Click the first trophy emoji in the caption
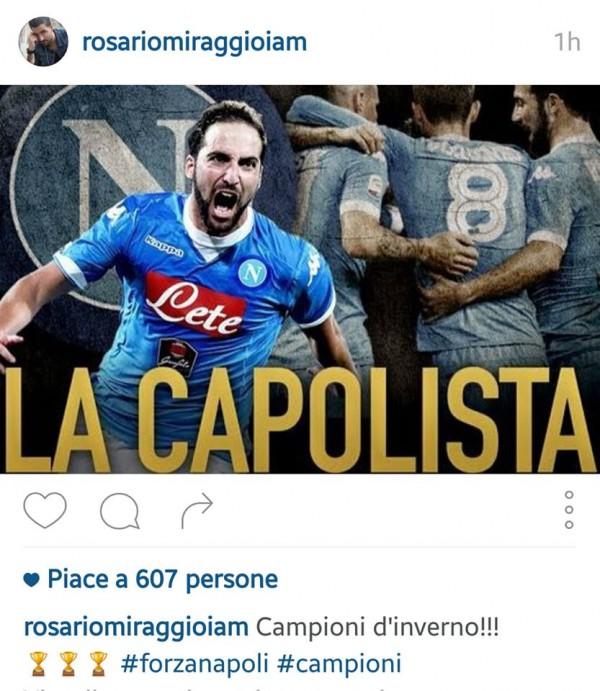Image resolution: width=600 pixels, height=691 pixels. [38, 664]
